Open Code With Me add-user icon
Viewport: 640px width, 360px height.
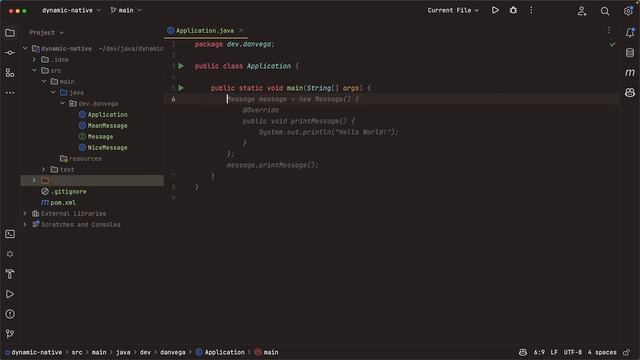coord(582,11)
